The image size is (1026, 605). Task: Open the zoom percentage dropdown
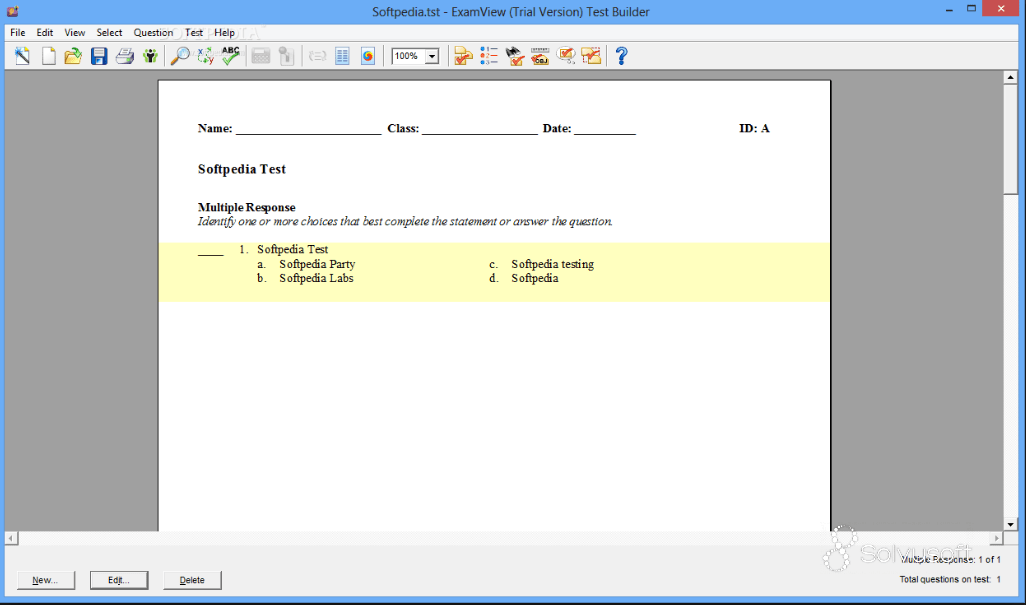tap(432, 55)
